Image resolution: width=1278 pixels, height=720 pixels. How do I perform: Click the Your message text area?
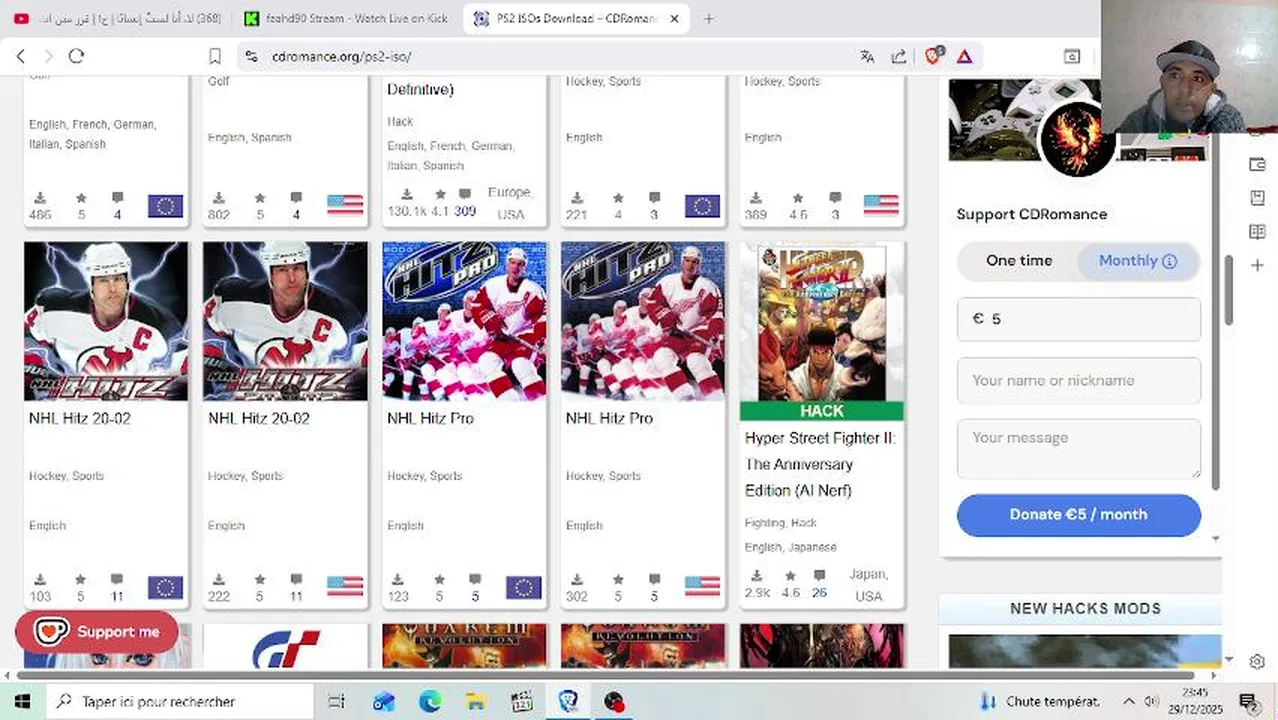pyautogui.click(x=1078, y=448)
